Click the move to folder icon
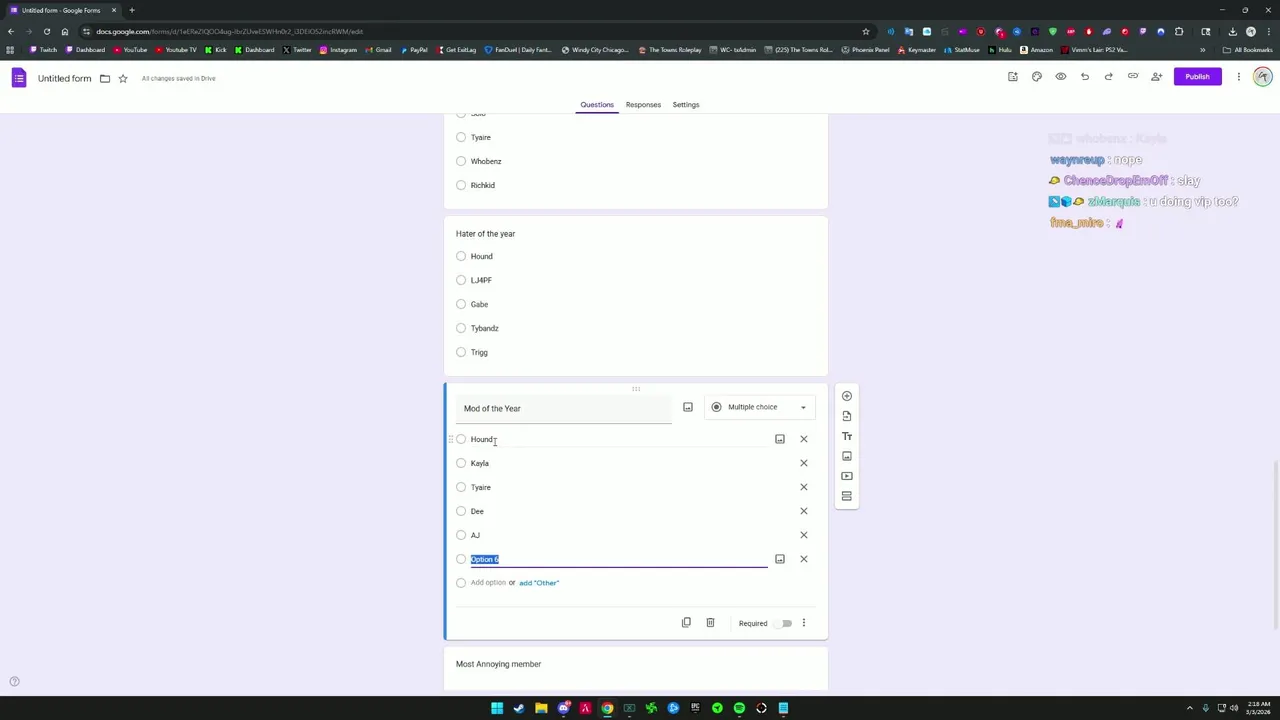The image size is (1280, 720). coord(105,78)
